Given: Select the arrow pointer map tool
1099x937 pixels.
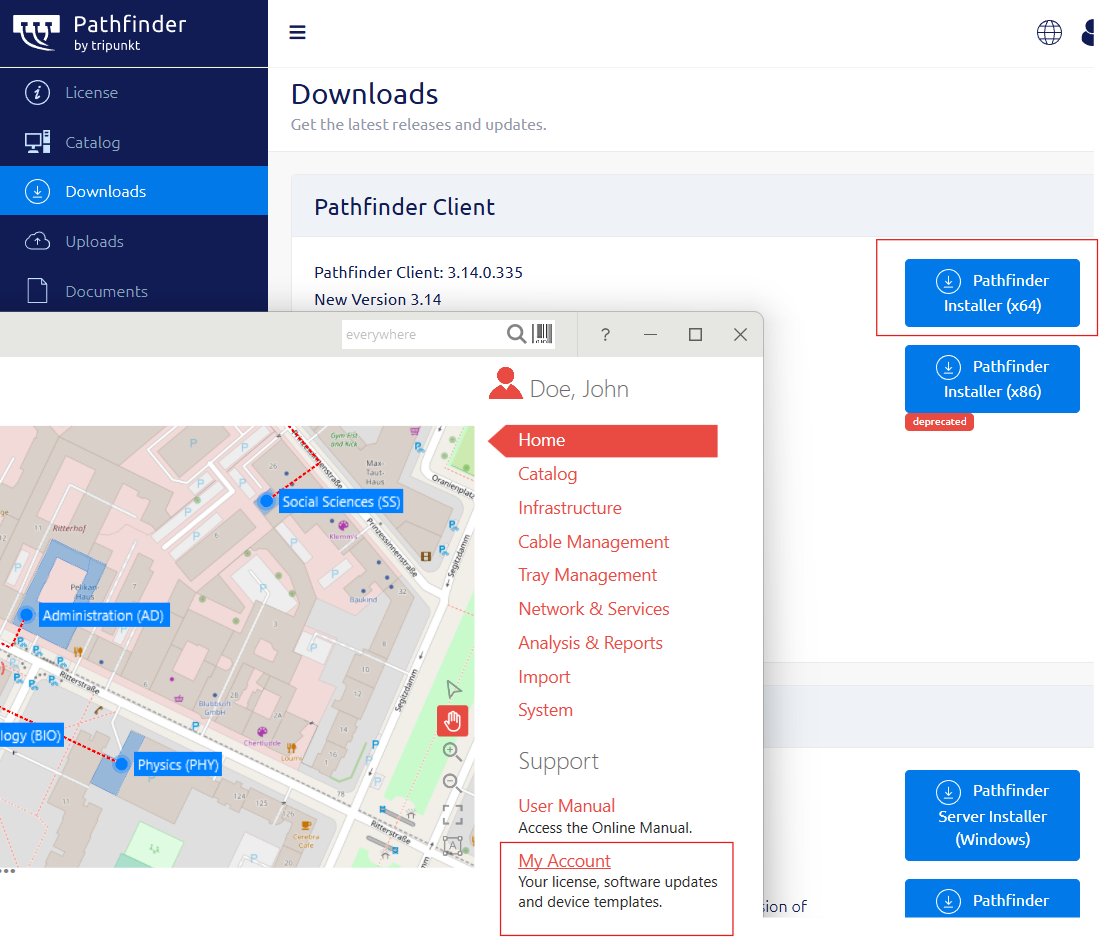Looking at the screenshot, I should (x=453, y=688).
